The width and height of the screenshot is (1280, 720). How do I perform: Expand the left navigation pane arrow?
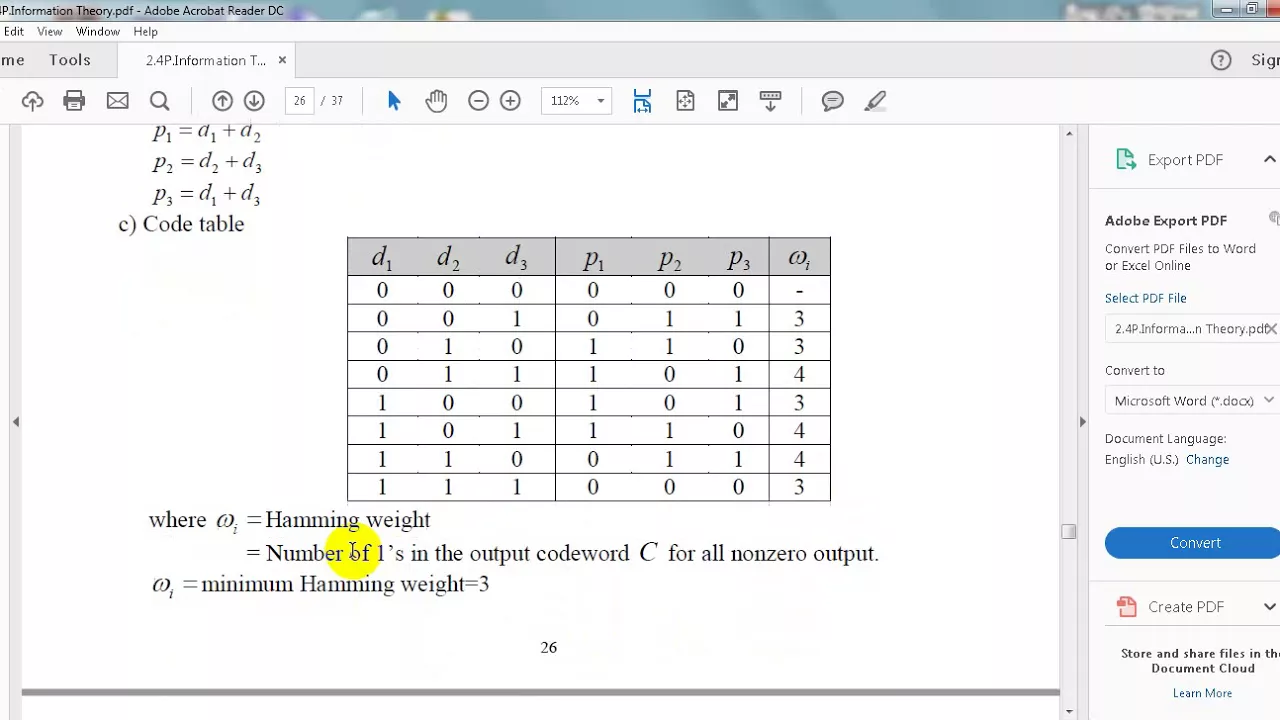click(16, 422)
